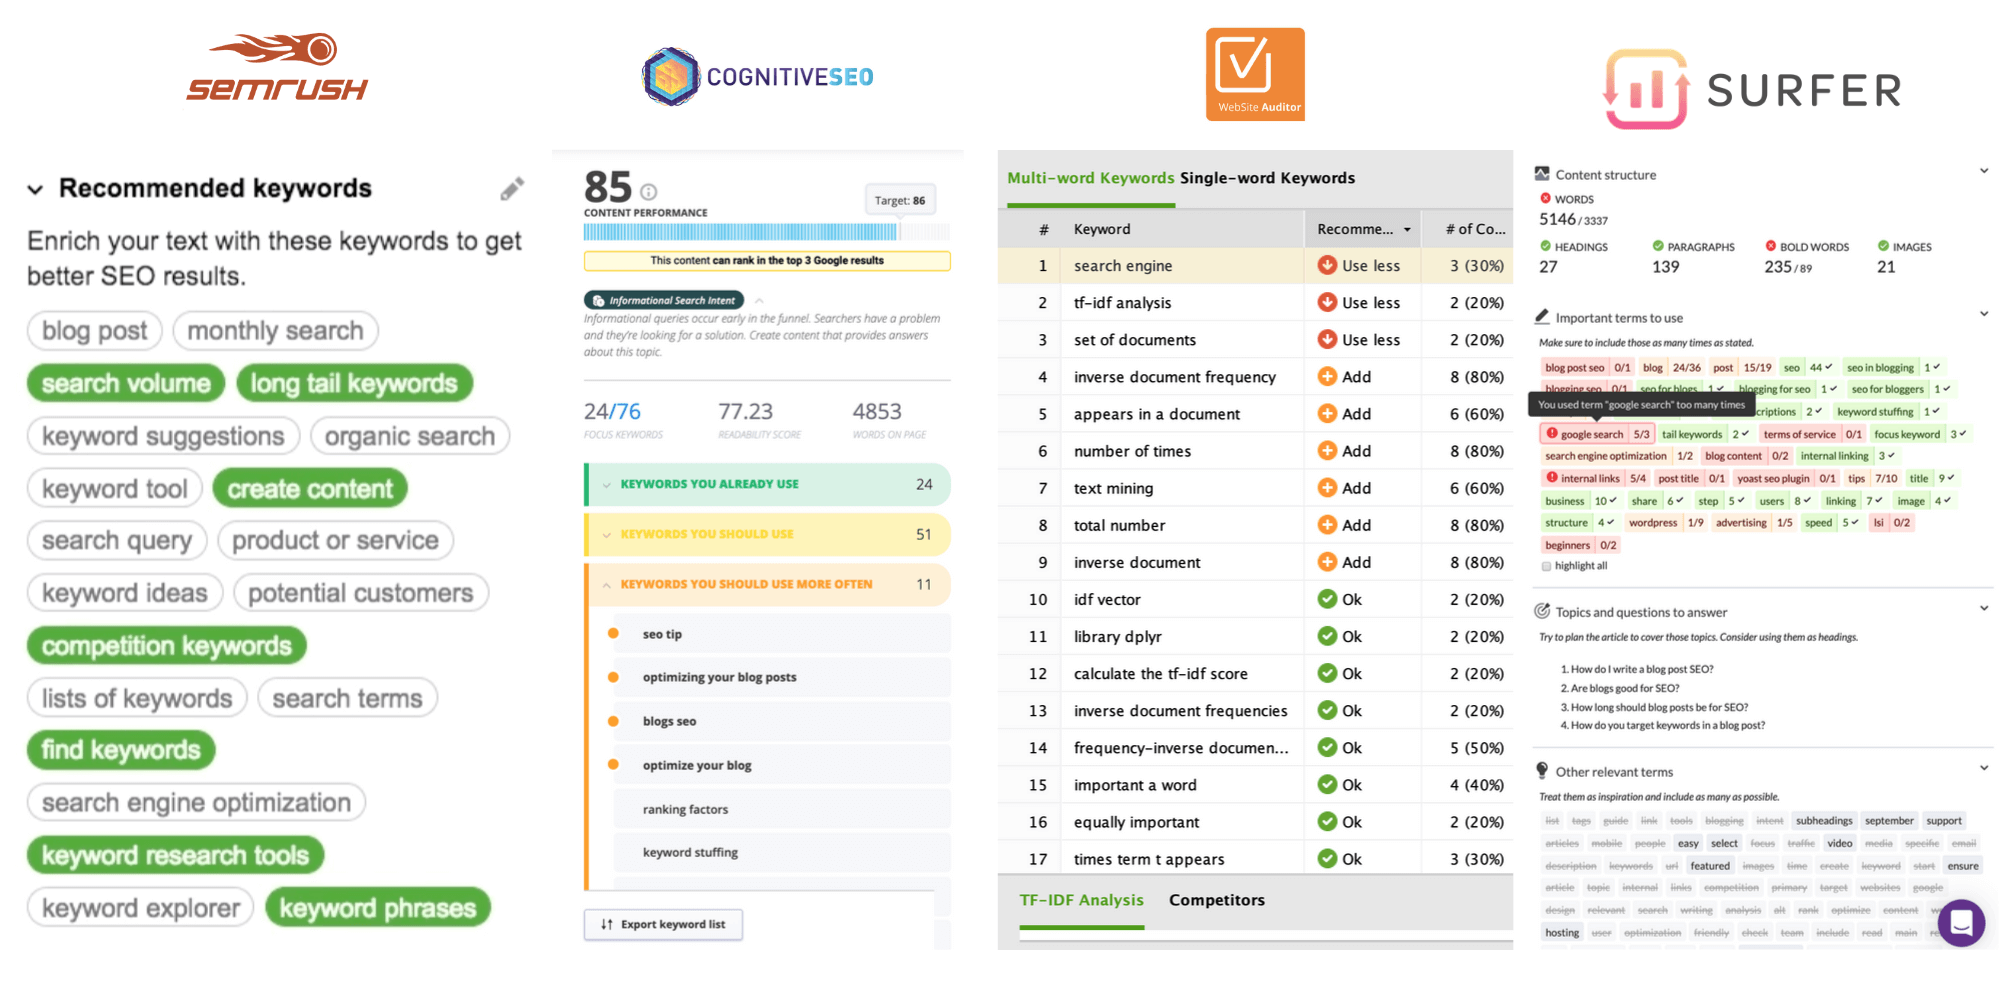Click the Surfer logo icon
This screenshot has width=1999, height=999.
(x=1646, y=89)
